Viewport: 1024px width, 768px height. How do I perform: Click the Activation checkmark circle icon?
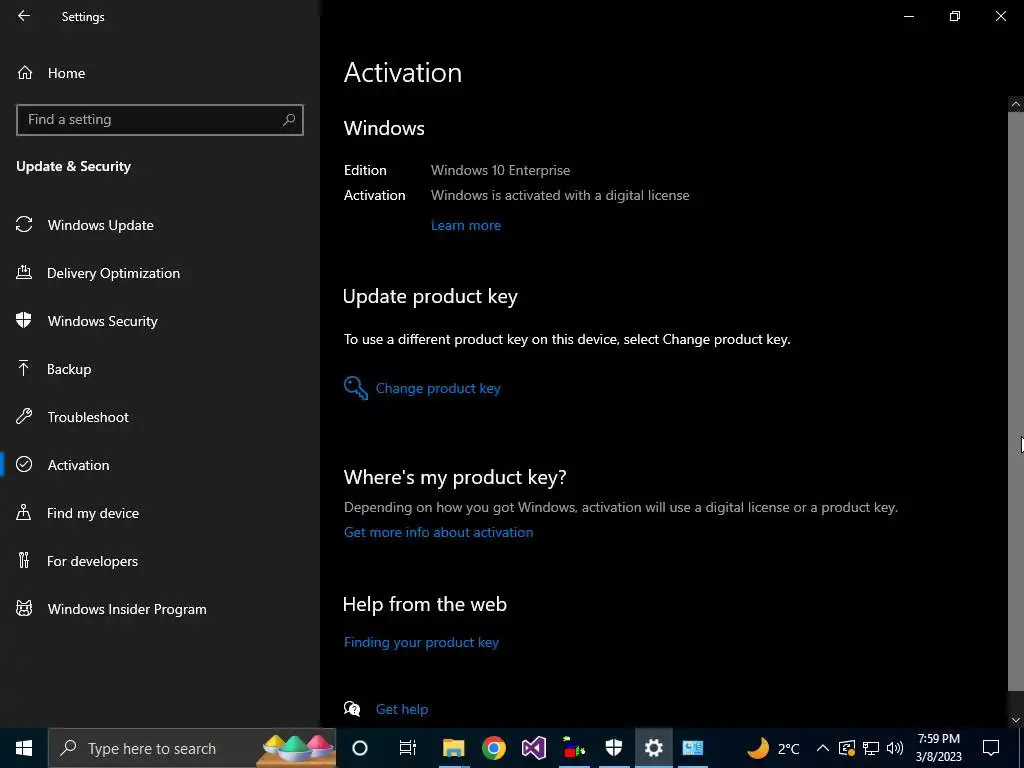tap(24, 464)
